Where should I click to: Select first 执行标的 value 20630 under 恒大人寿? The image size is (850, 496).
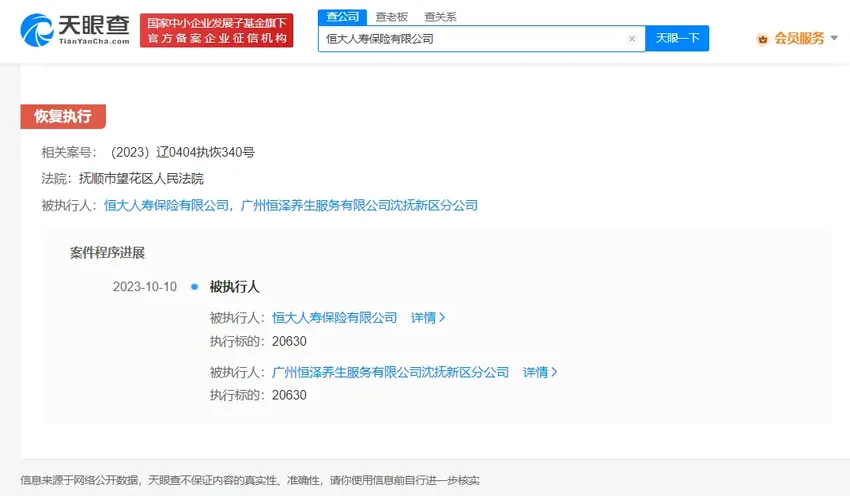coord(289,342)
